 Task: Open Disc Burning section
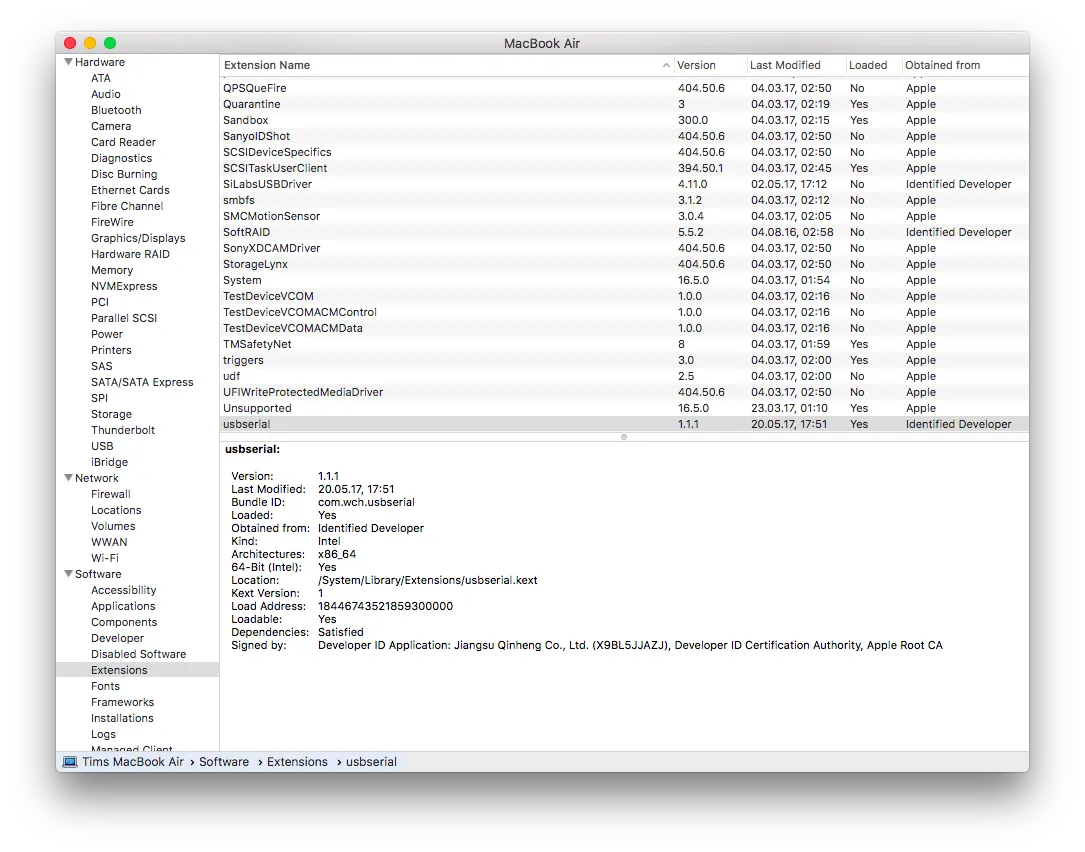tap(124, 174)
